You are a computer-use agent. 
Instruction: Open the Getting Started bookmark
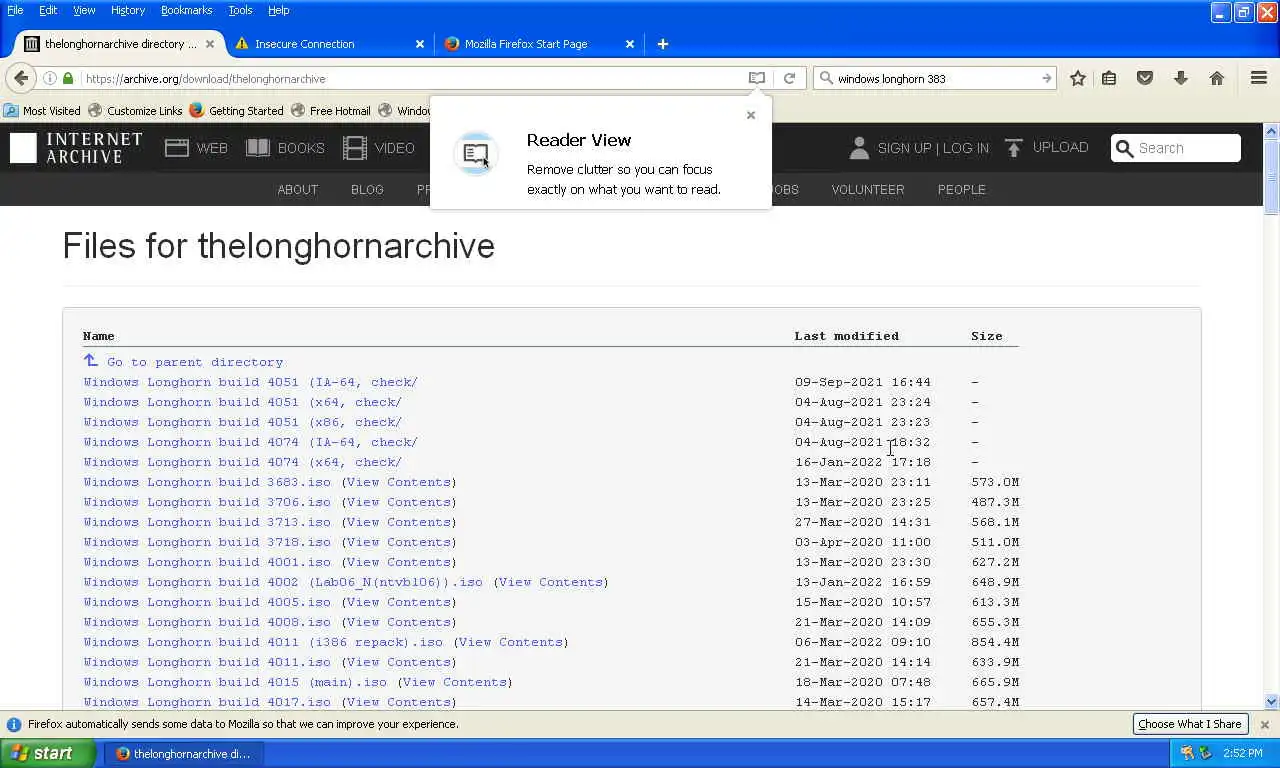tap(236, 111)
